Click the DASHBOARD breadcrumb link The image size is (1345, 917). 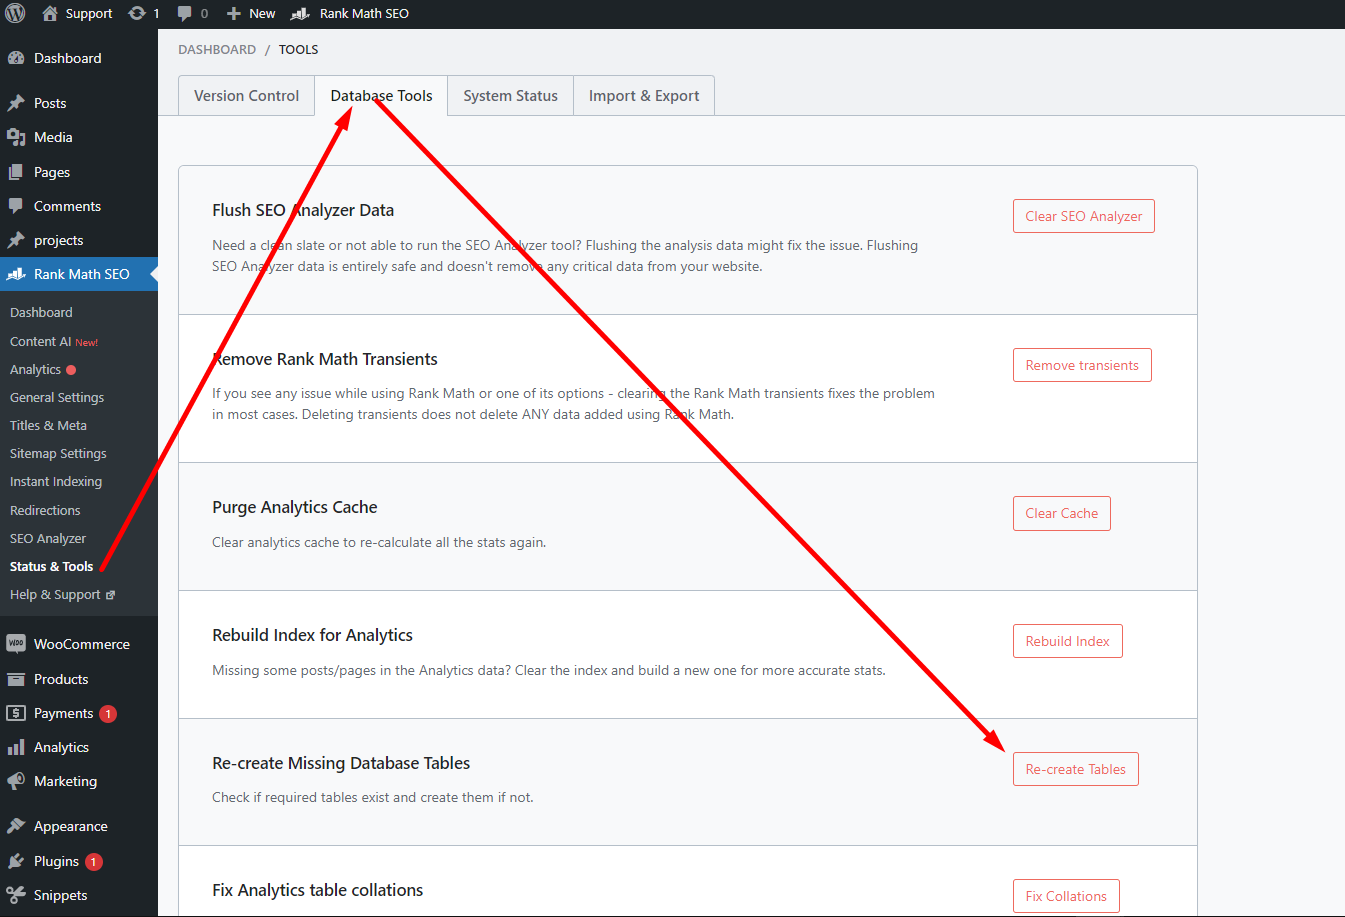(x=217, y=49)
